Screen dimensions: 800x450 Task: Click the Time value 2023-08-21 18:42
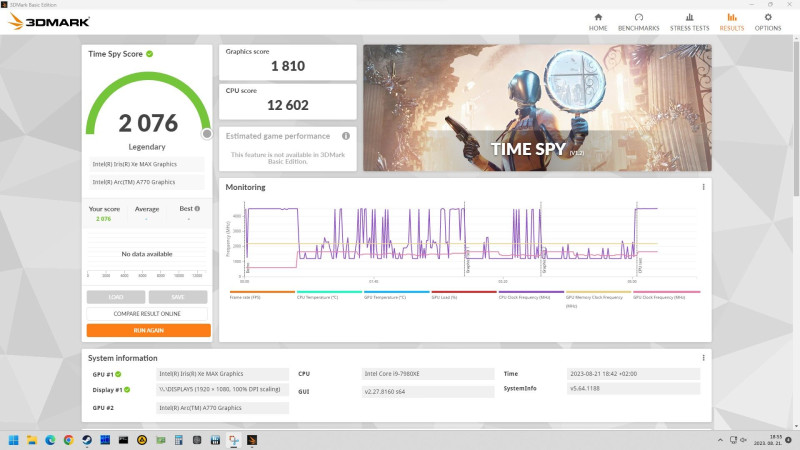[x=633, y=373]
